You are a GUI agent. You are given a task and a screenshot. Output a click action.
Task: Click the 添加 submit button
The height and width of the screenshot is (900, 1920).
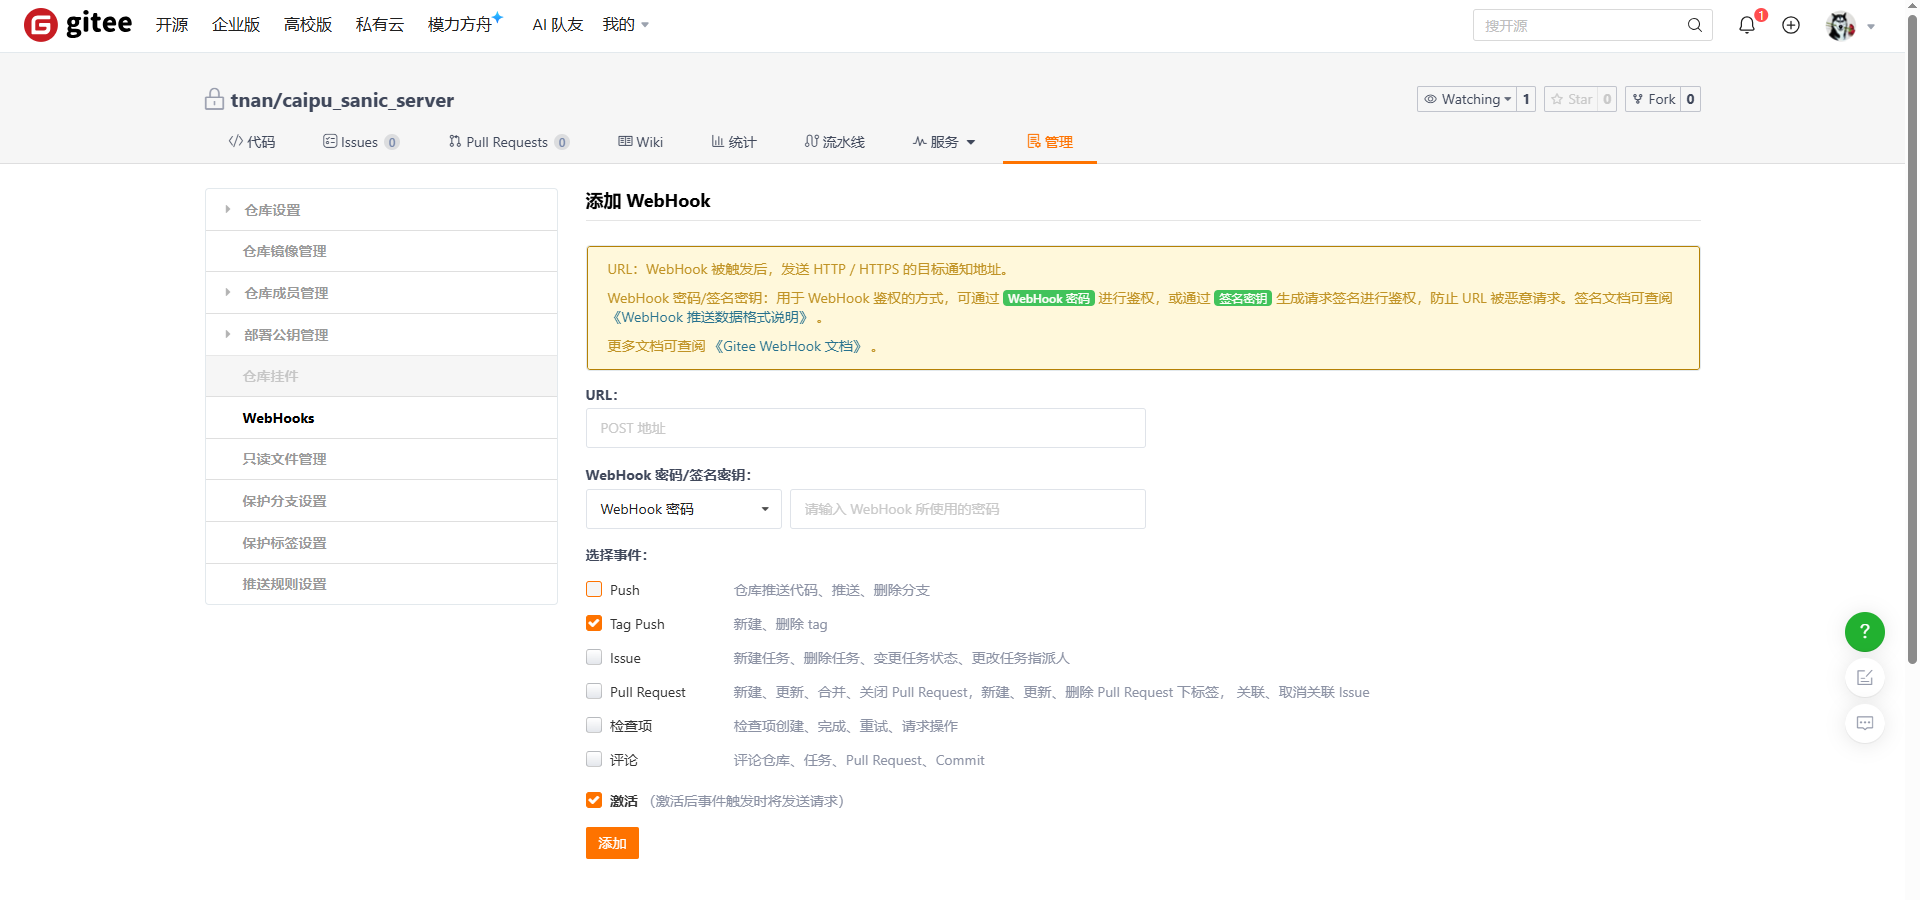[x=612, y=843]
